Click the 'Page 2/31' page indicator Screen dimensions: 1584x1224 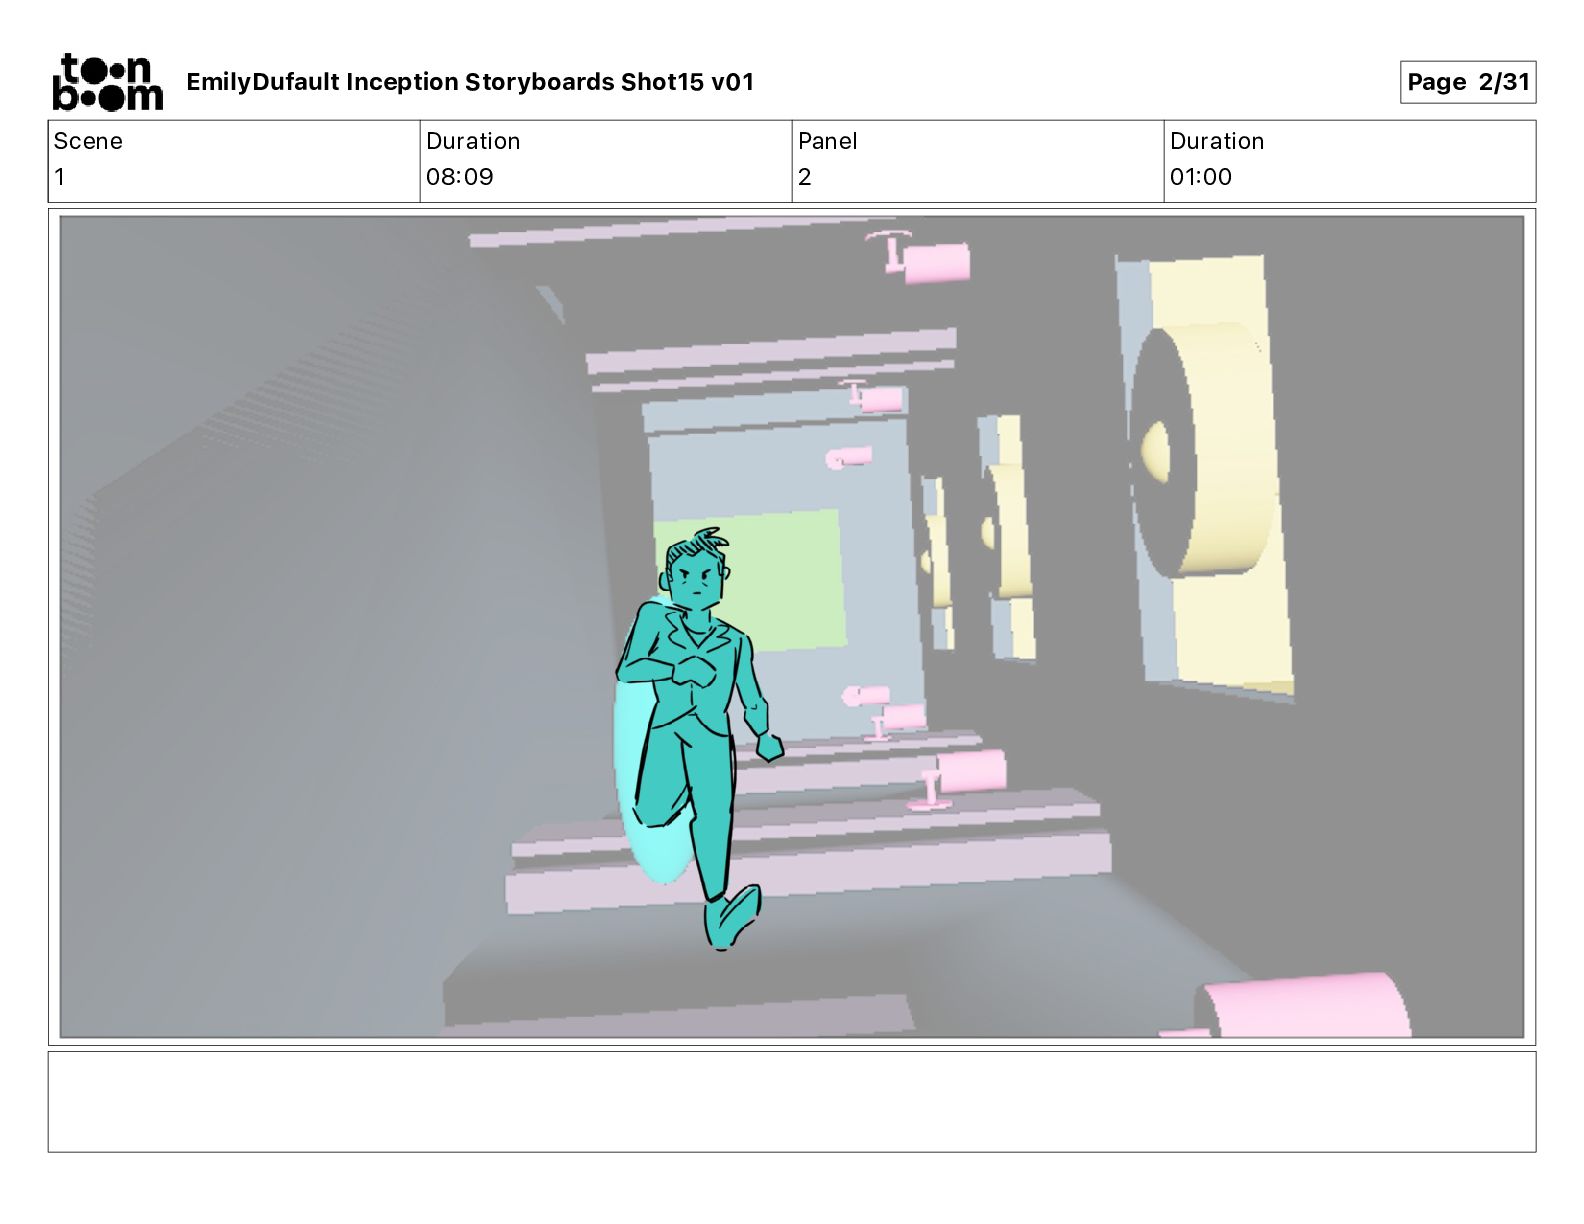(1467, 82)
